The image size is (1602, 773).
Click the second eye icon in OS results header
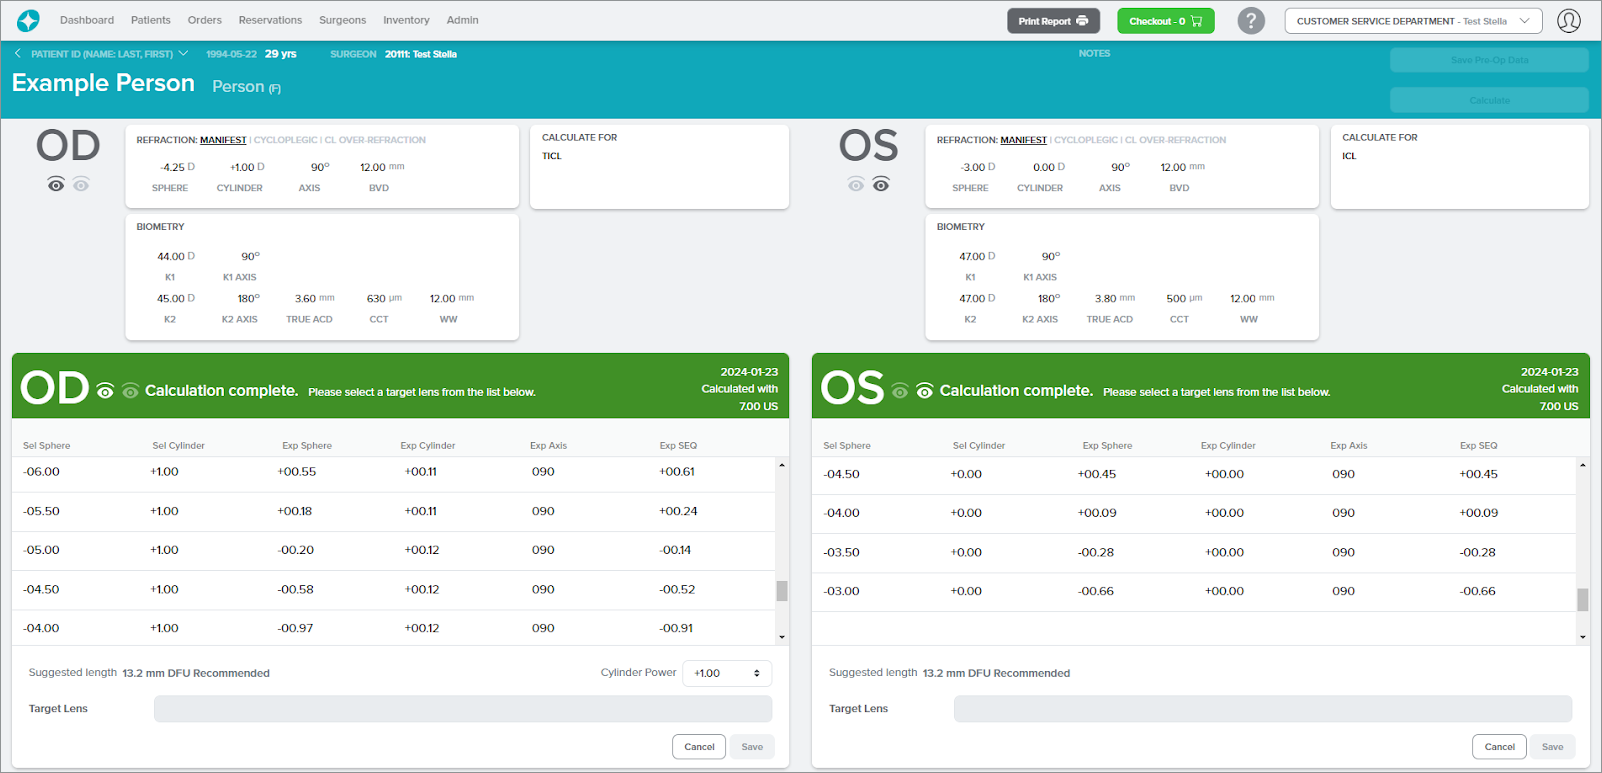pos(925,392)
